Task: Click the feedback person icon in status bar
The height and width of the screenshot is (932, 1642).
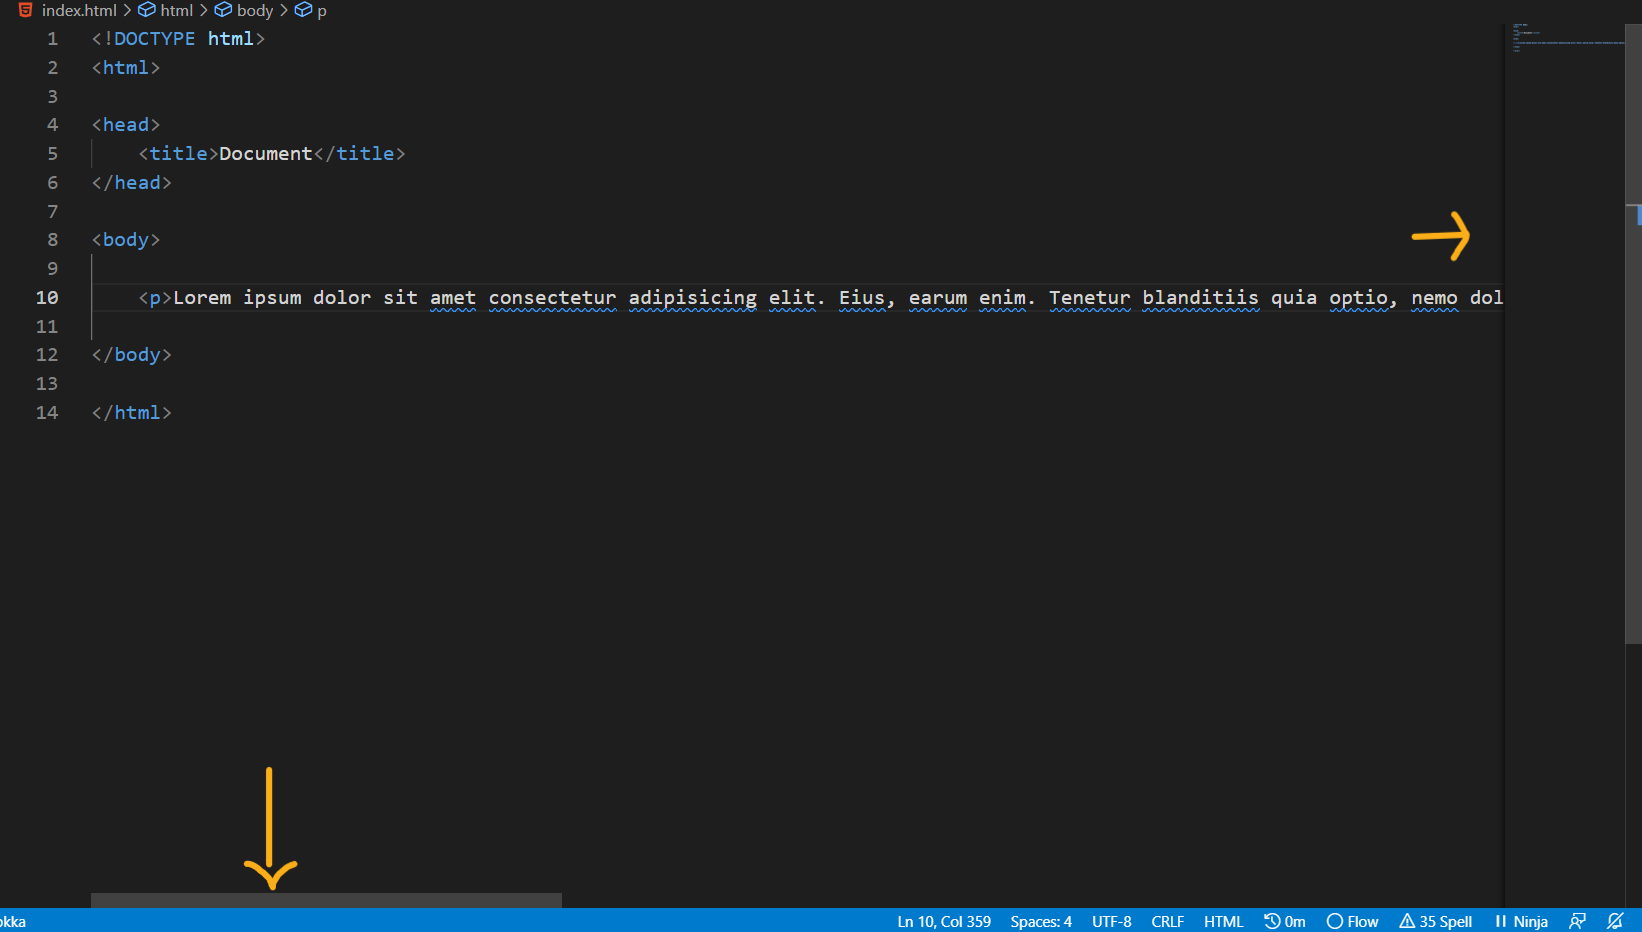Action: pos(1578,921)
